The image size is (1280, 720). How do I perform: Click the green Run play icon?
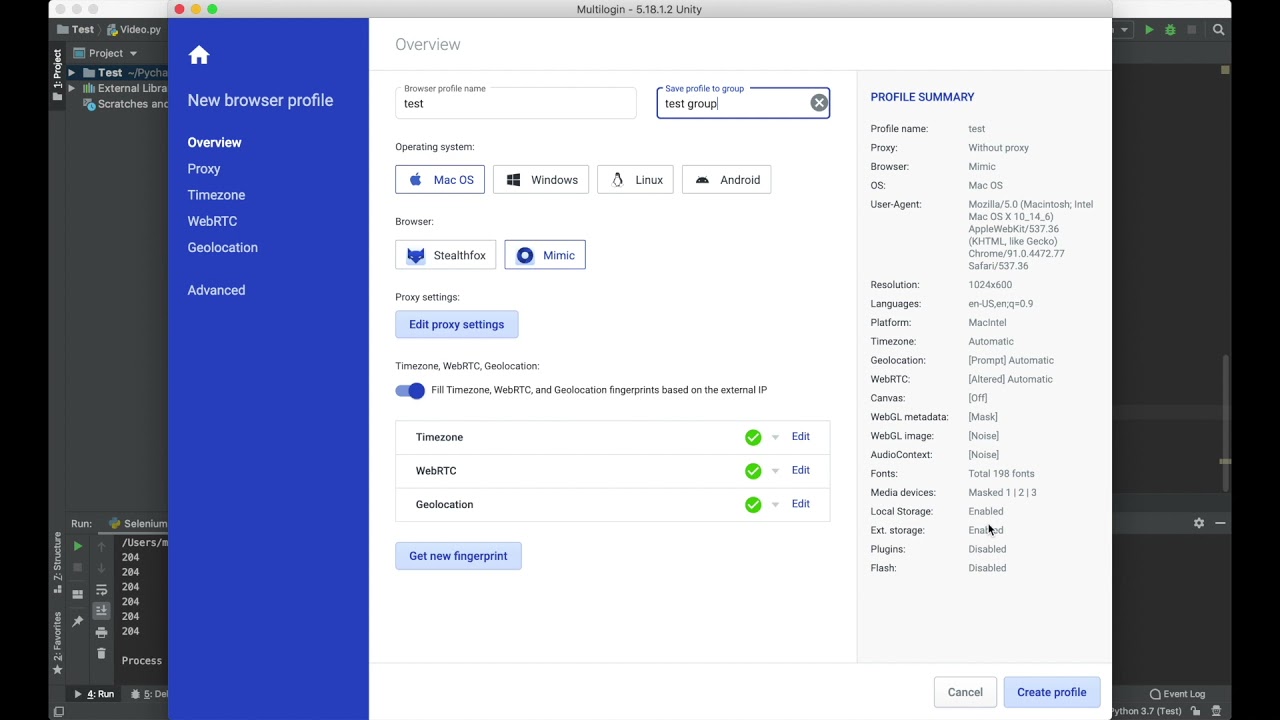(1149, 30)
